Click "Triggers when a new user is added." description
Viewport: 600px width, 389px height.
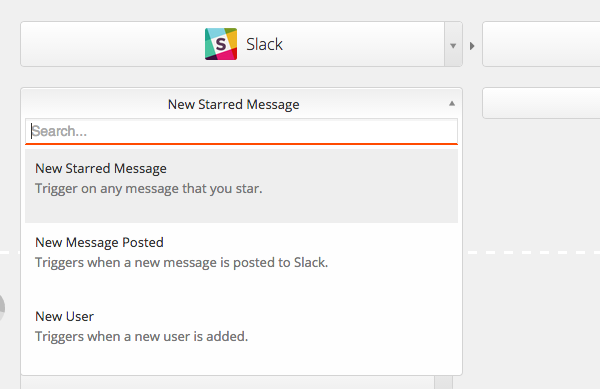point(142,336)
